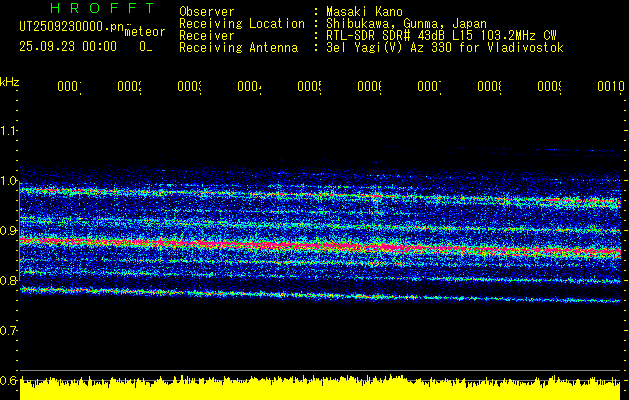
Task: Click time marker 0006 on timeline
Action: tap(369, 86)
